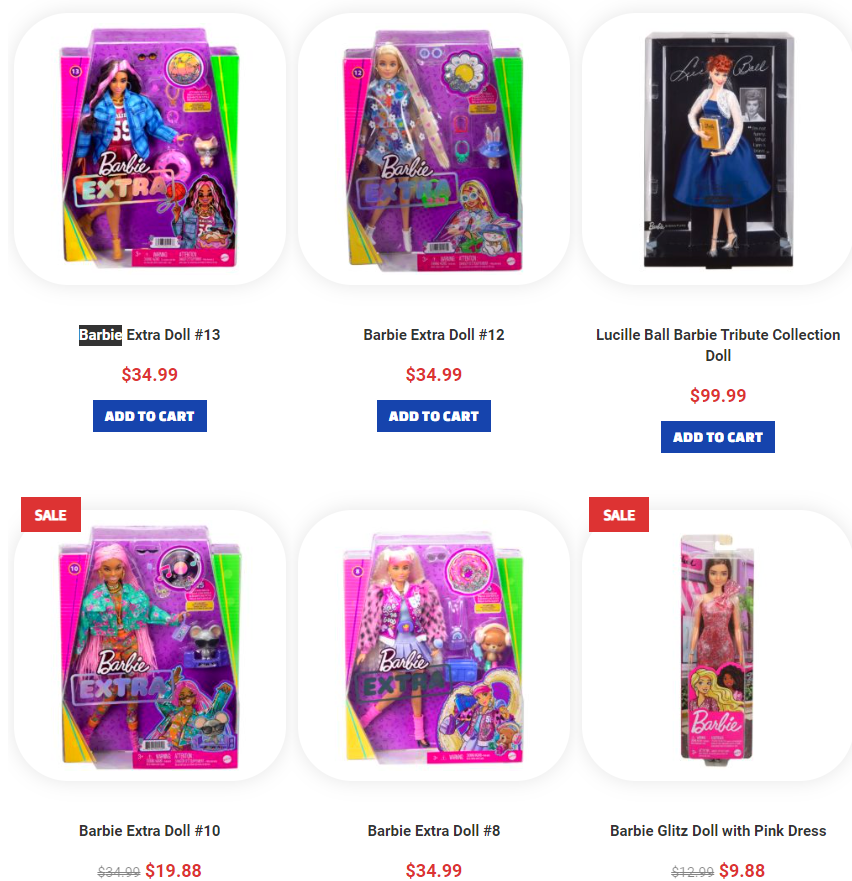
Task: Open Barbie Extra Doll #10 product image
Action: click(x=149, y=646)
